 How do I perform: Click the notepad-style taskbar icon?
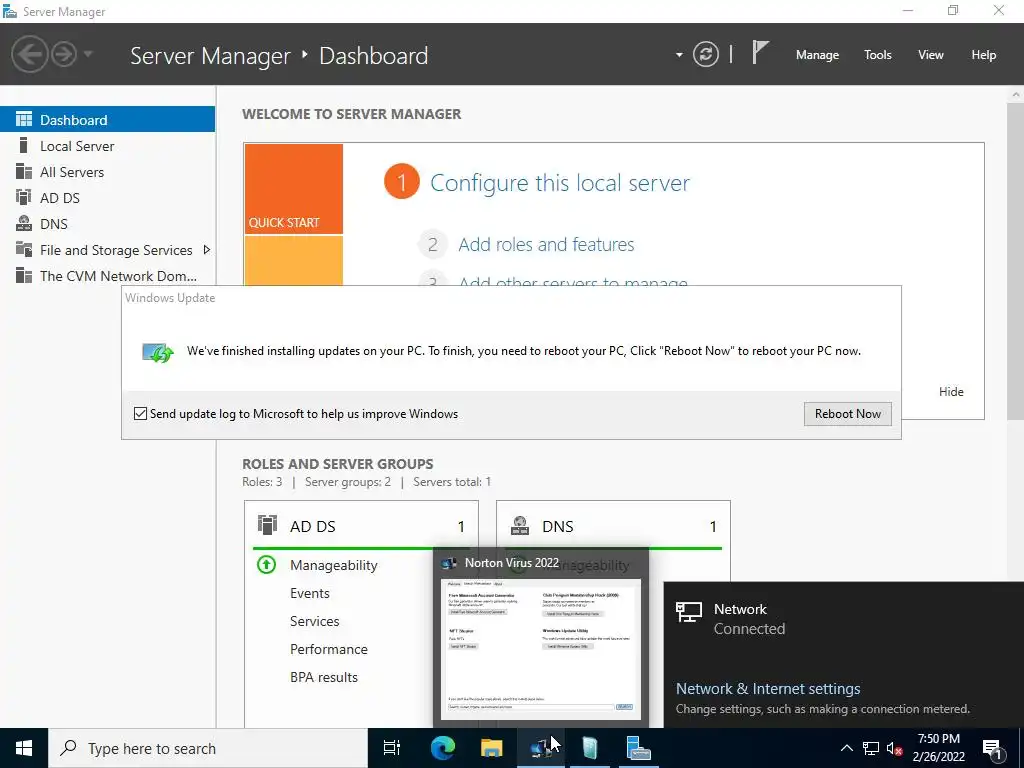click(x=590, y=748)
